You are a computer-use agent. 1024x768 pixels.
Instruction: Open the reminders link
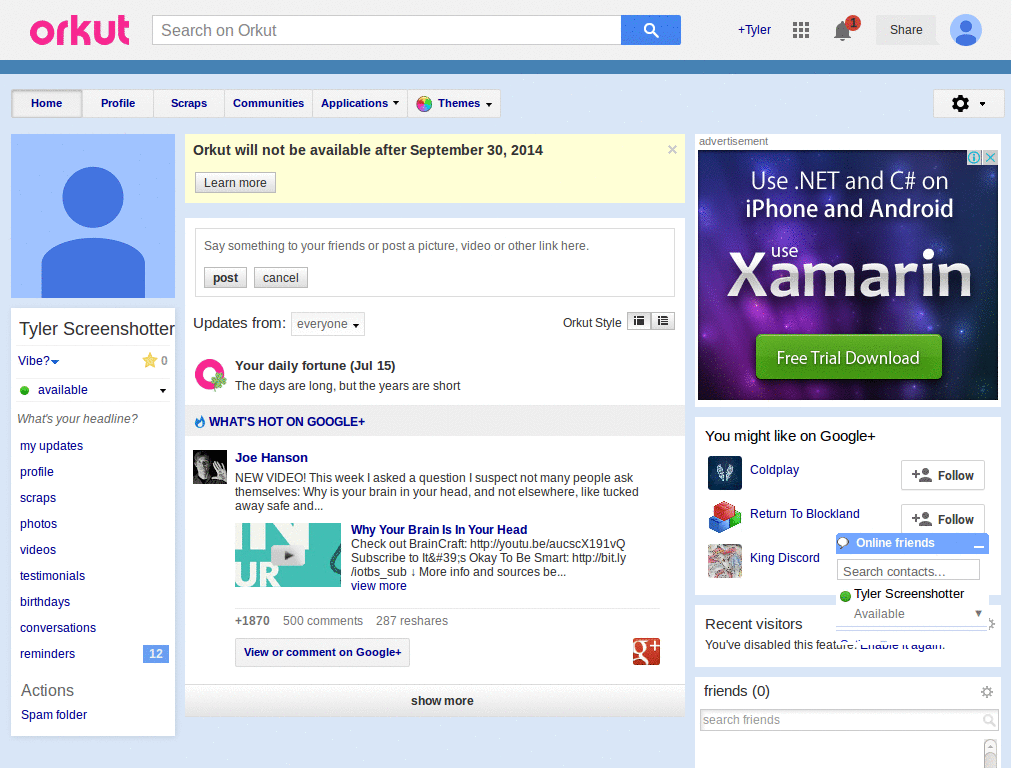(x=47, y=654)
